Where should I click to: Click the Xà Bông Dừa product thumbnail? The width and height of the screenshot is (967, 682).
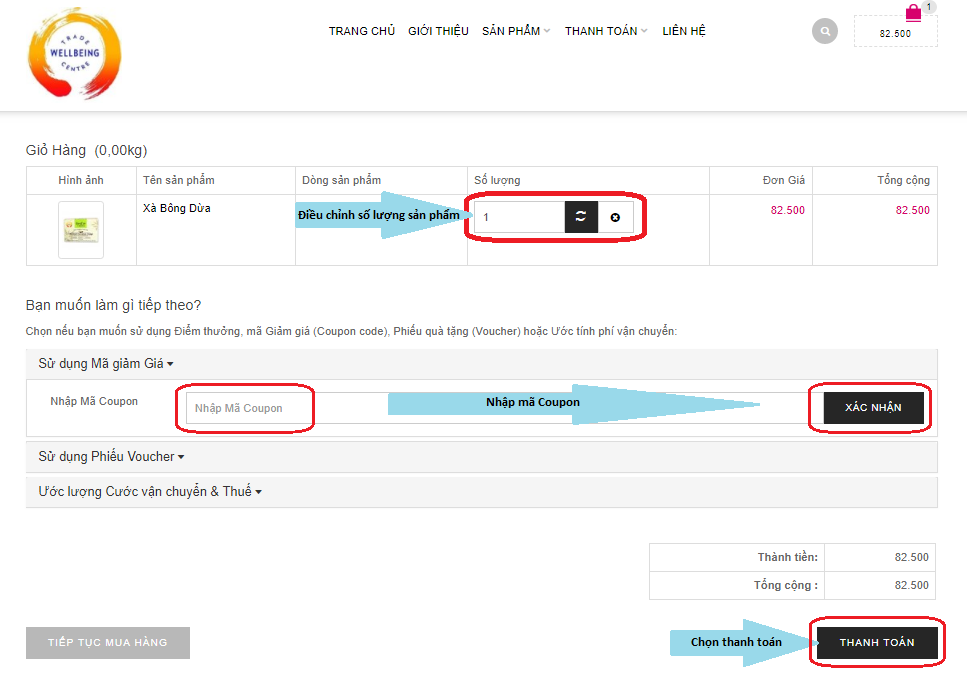tap(81, 230)
